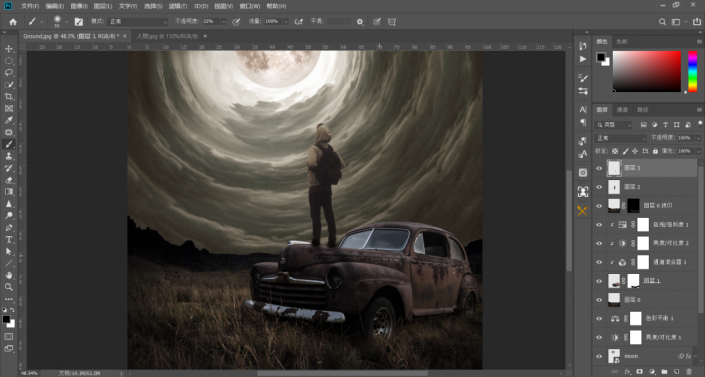Viewport: 705px width, 377px height.
Task: Open layer blend mode dropdown
Action: tap(620, 138)
